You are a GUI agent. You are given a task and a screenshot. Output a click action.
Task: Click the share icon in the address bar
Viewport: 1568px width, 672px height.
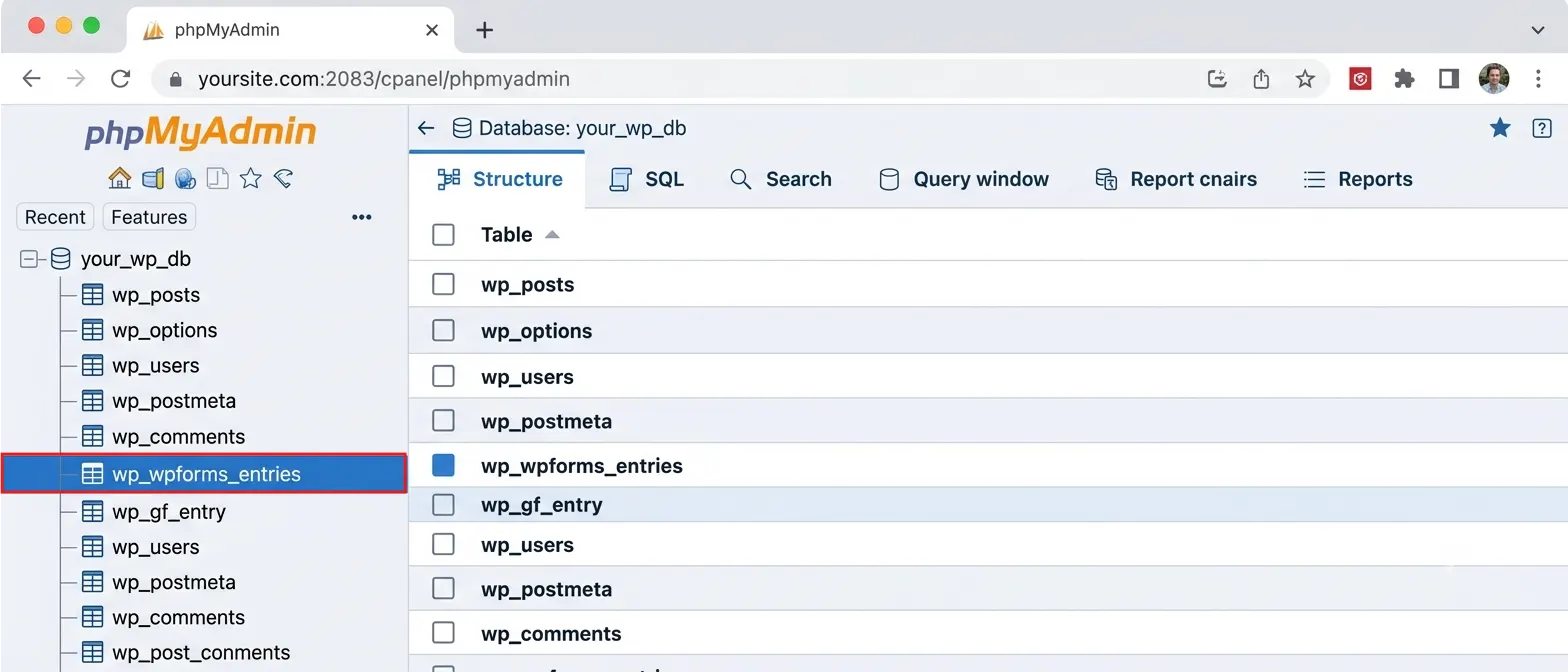point(1261,79)
